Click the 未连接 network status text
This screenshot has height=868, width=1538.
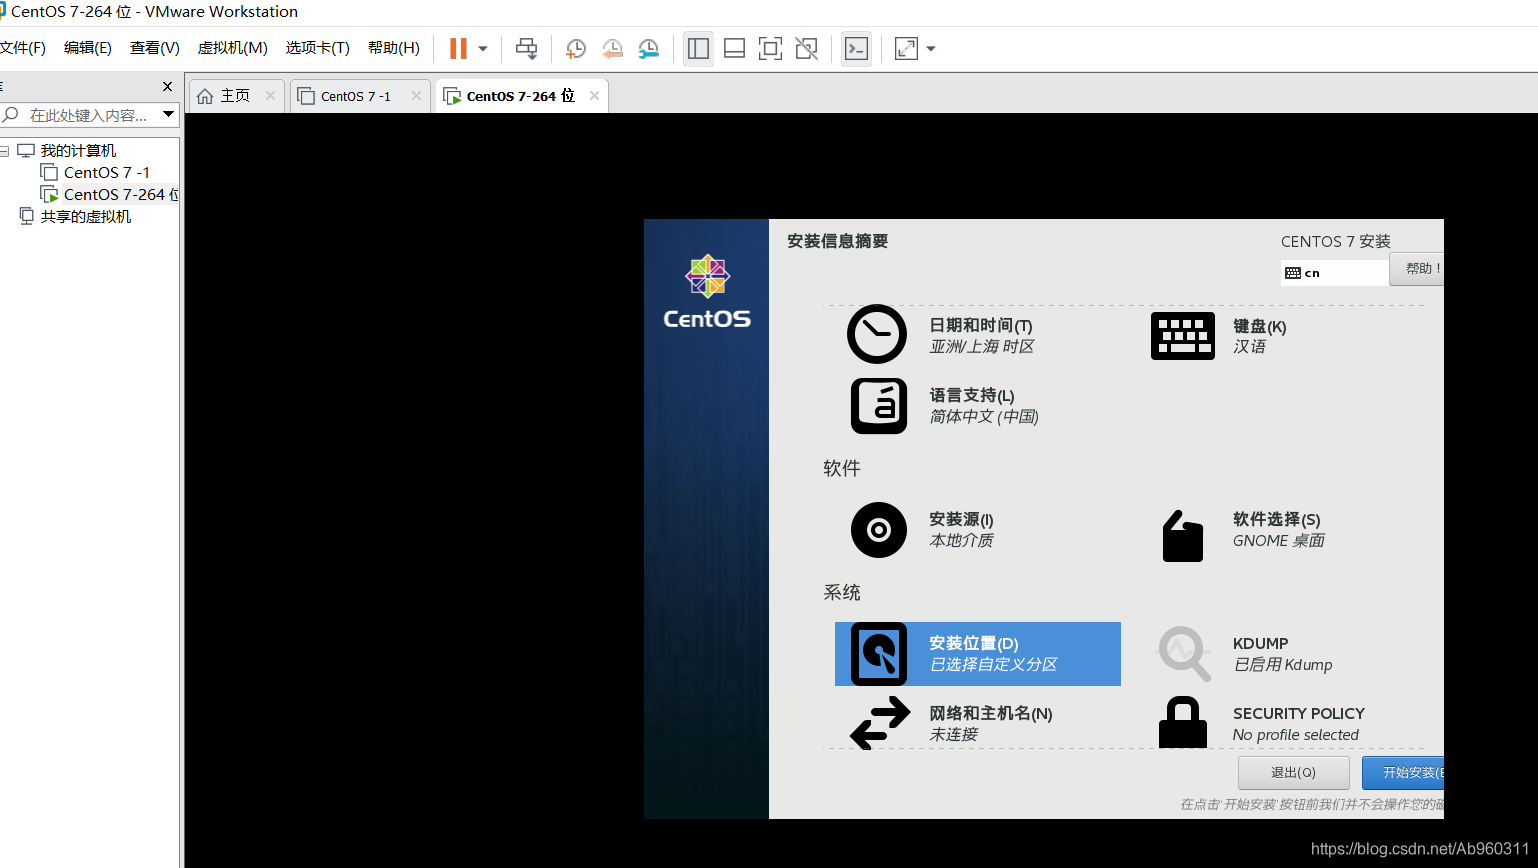(x=954, y=735)
